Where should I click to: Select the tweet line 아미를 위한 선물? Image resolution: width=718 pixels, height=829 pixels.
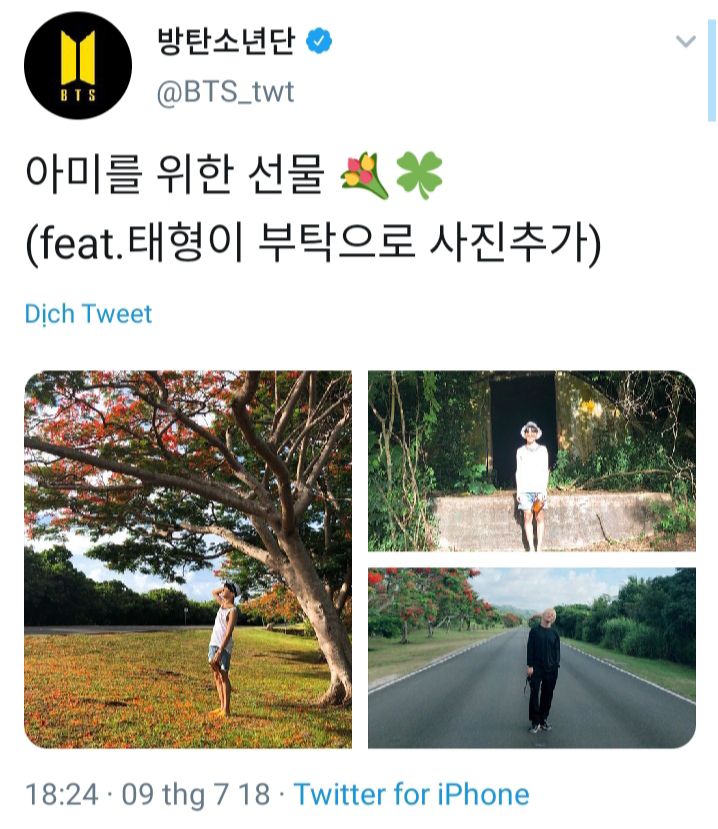tap(174, 174)
